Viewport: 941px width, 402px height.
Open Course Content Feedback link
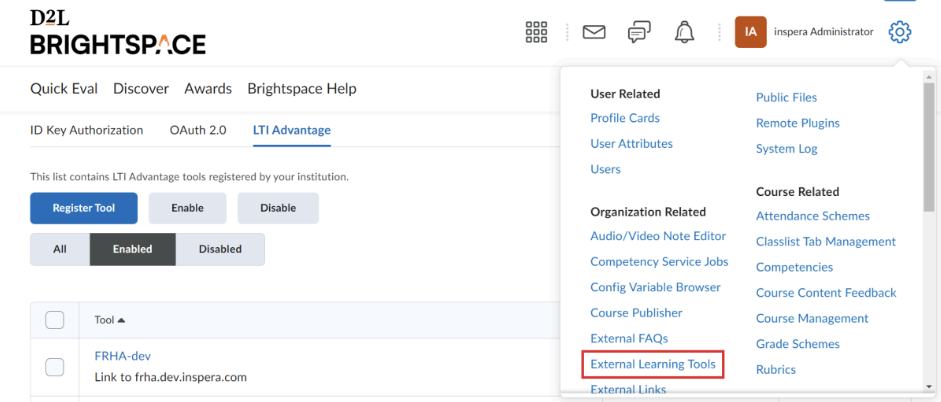826,293
